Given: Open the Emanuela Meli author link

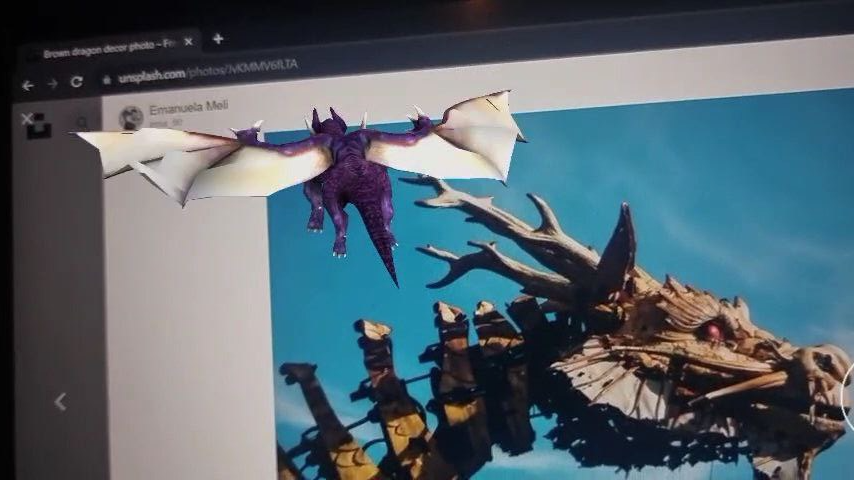Looking at the screenshot, I should point(188,107).
